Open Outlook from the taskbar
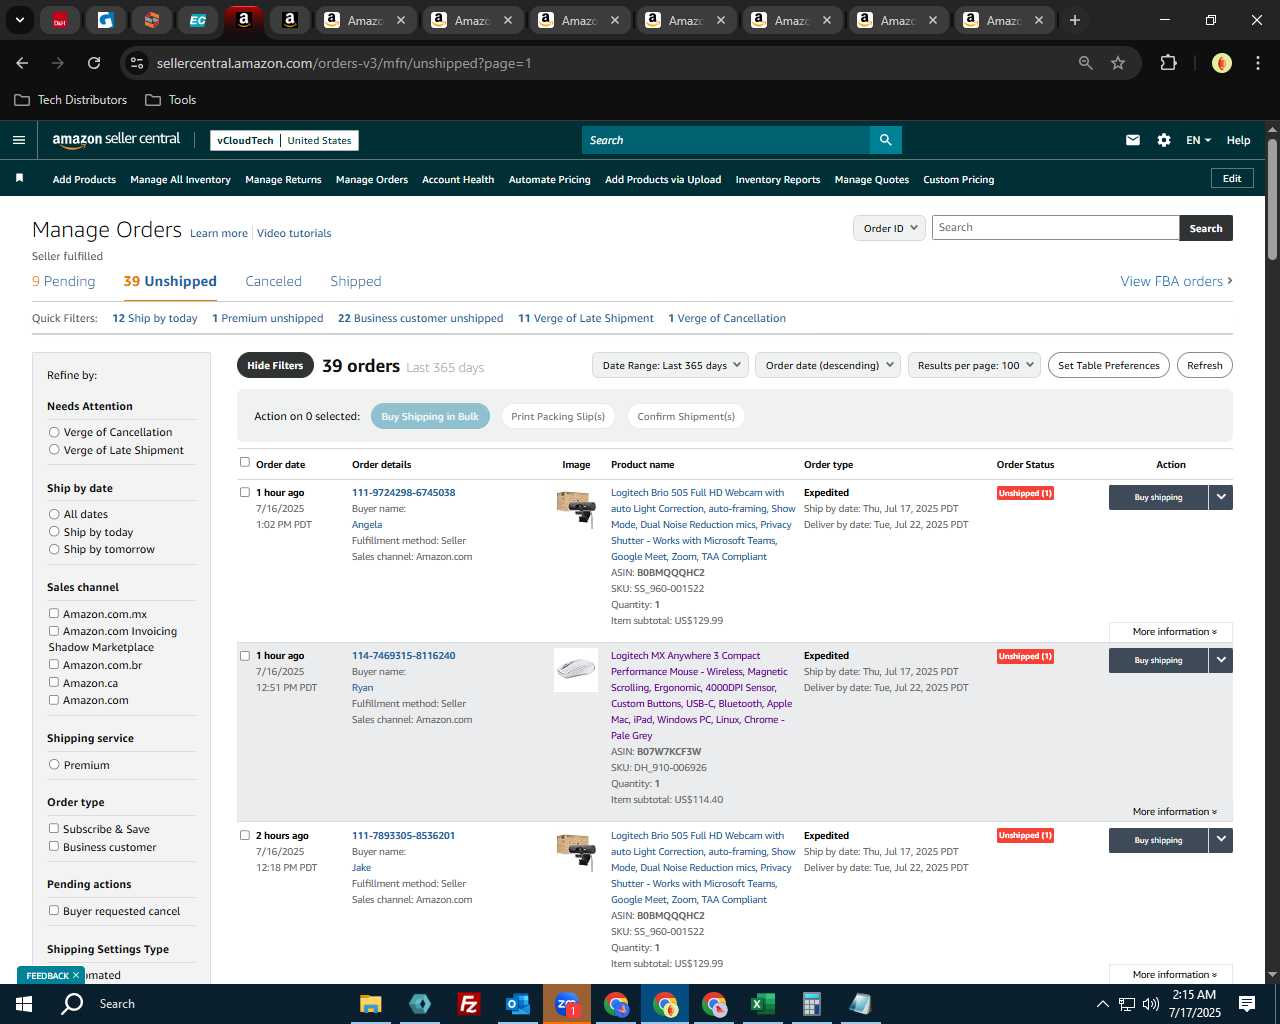Screen dimensions: 1280x1024 [517, 1004]
